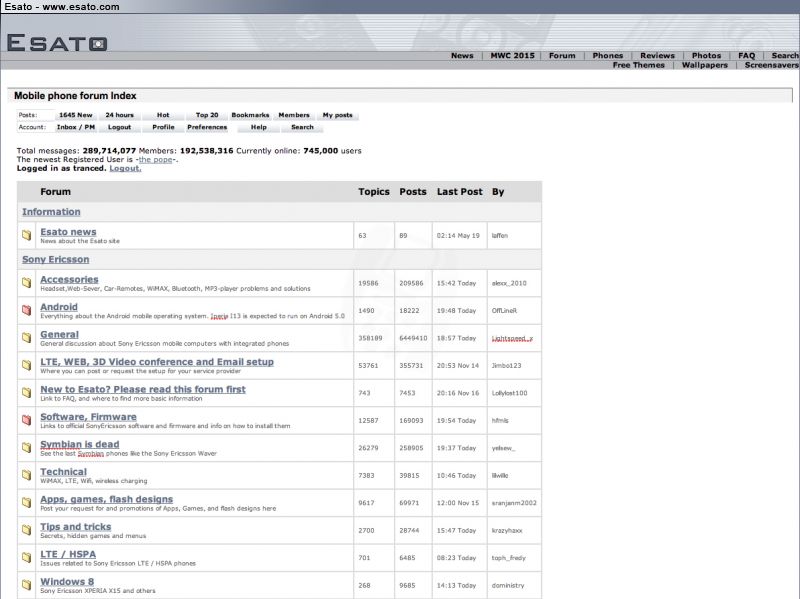
Task: Click the folder icon beside New to Esato
Action: [27, 393]
